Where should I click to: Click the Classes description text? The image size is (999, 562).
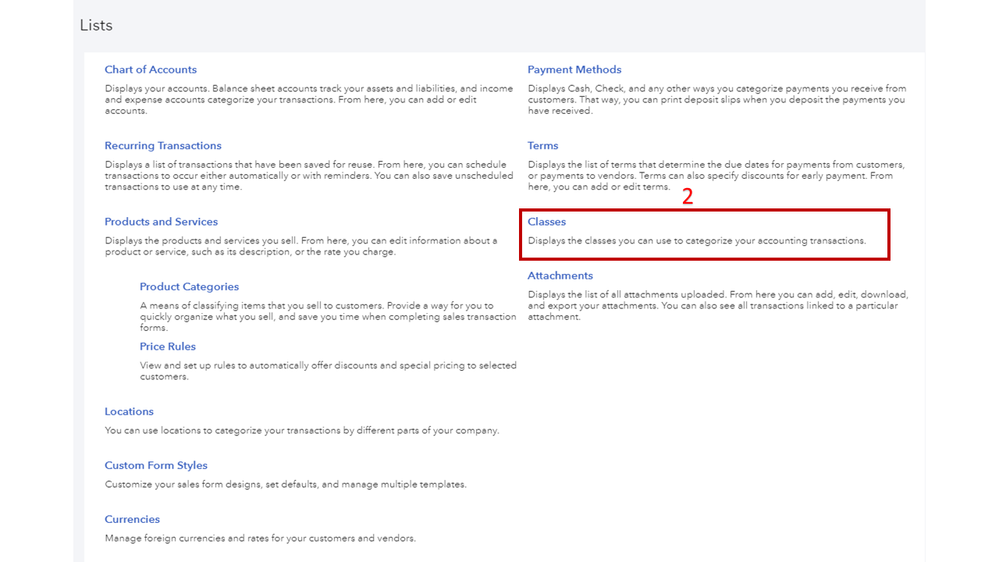(x=696, y=241)
